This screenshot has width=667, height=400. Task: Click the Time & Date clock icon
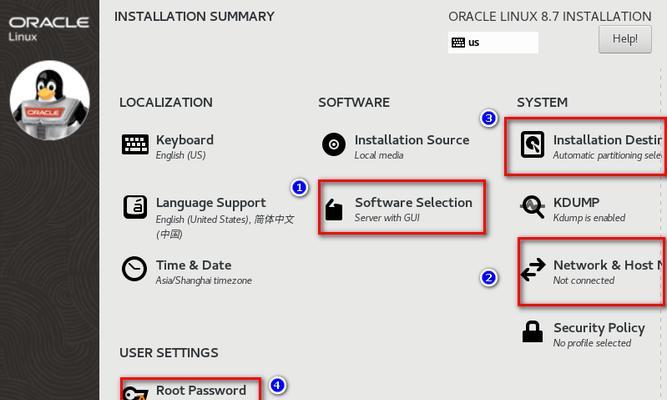(x=134, y=269)
